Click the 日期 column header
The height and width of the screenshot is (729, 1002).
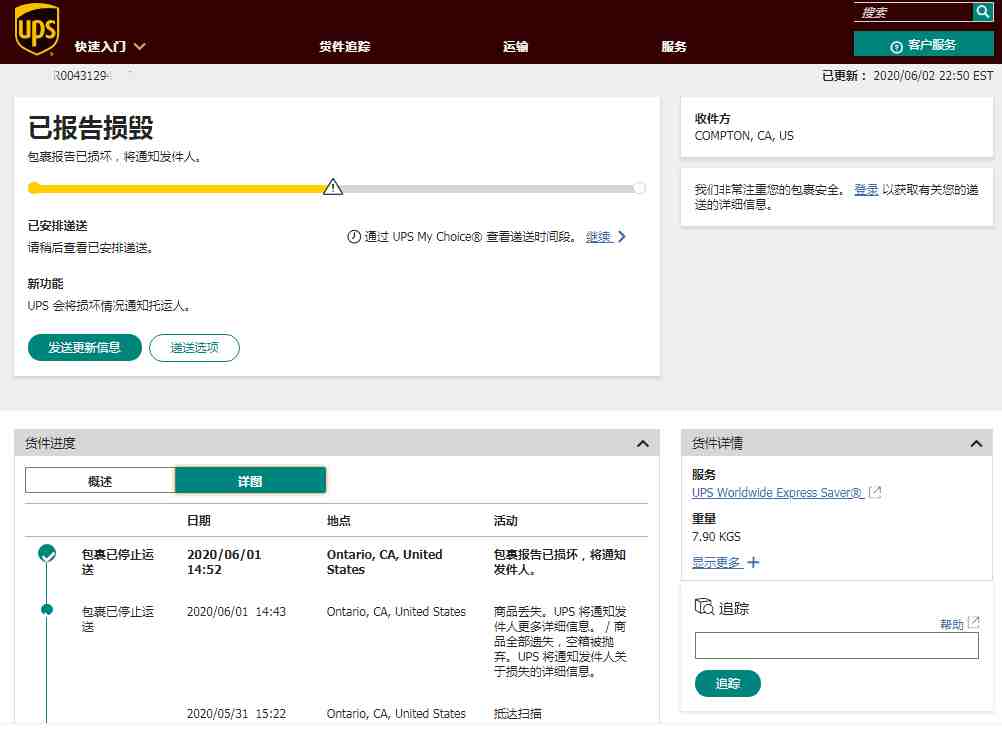199,520
